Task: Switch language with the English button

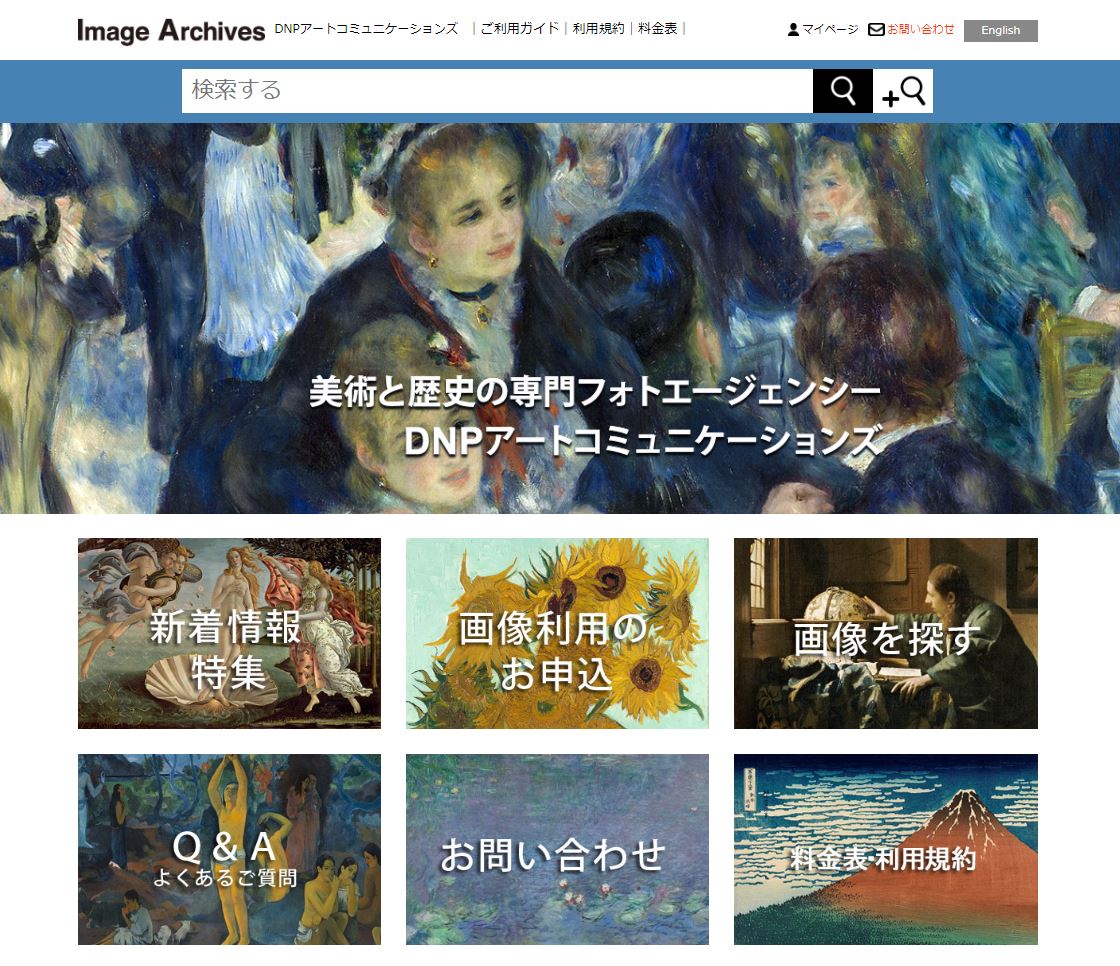Action: pyautogui.click(x=1000, y=30)
